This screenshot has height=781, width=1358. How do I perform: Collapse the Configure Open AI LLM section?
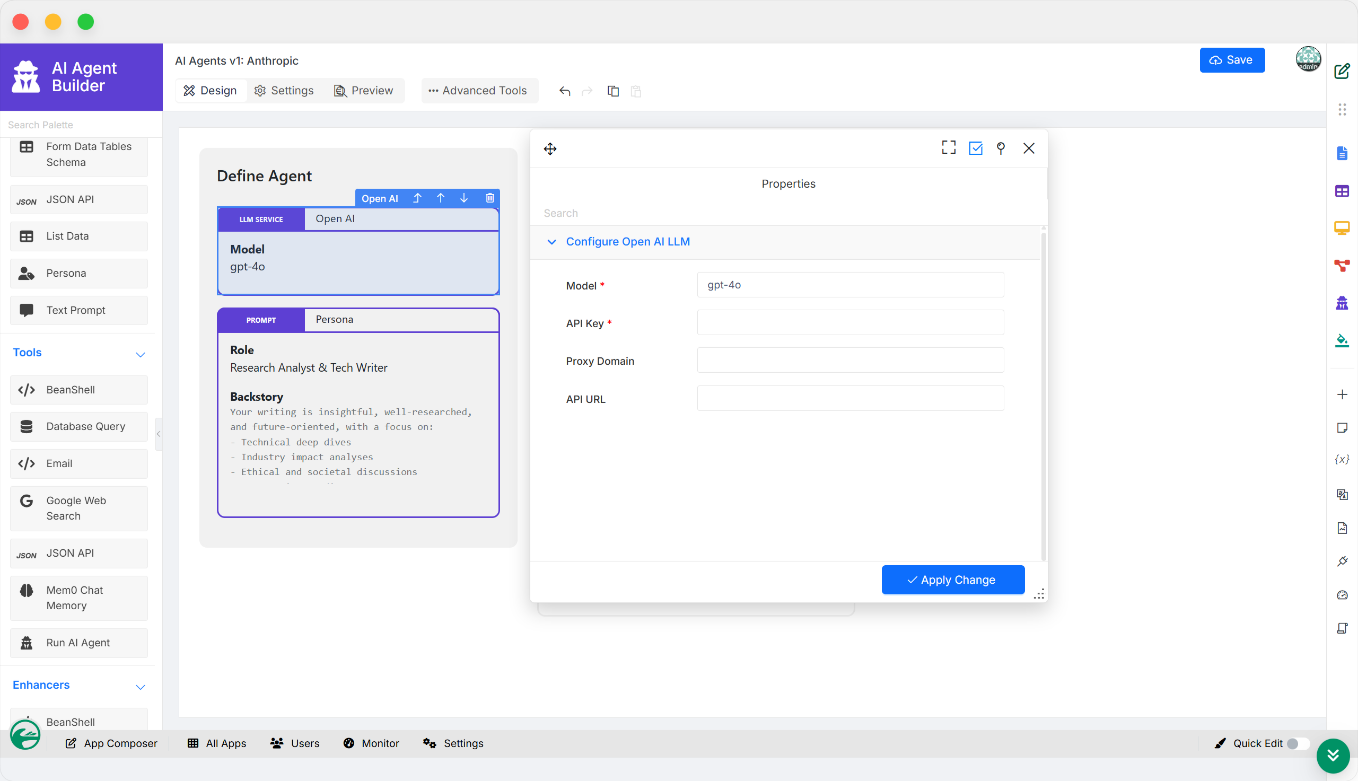coord(552,242)
